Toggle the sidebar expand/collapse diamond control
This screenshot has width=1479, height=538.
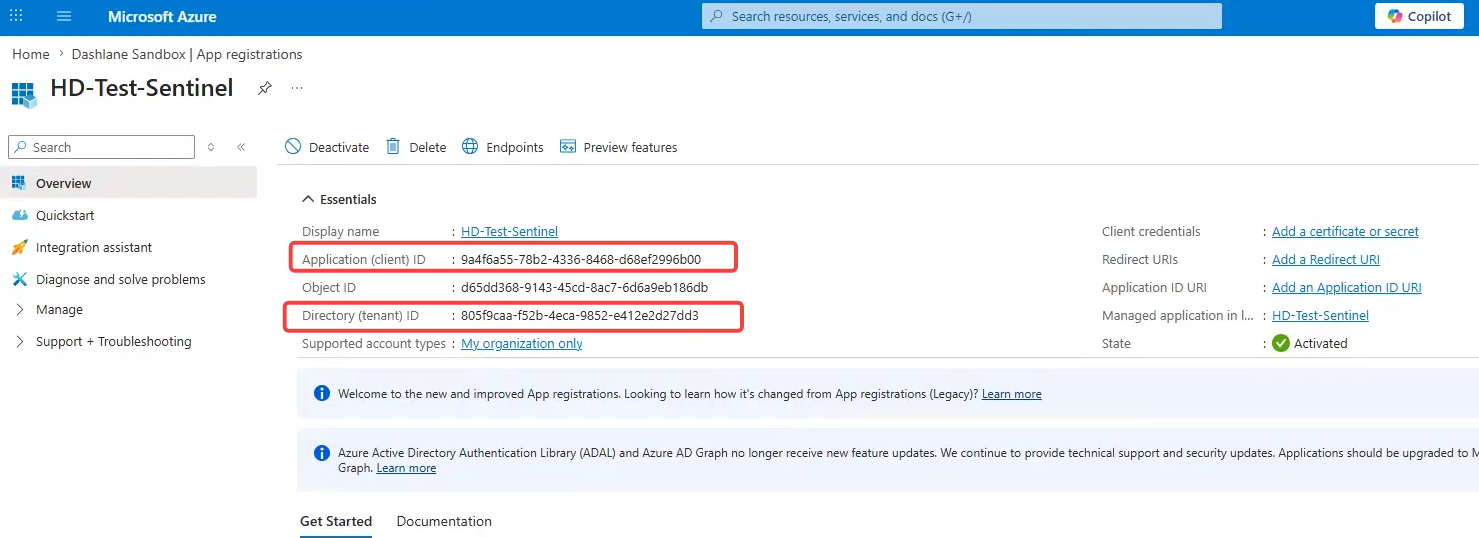point(211,147)
